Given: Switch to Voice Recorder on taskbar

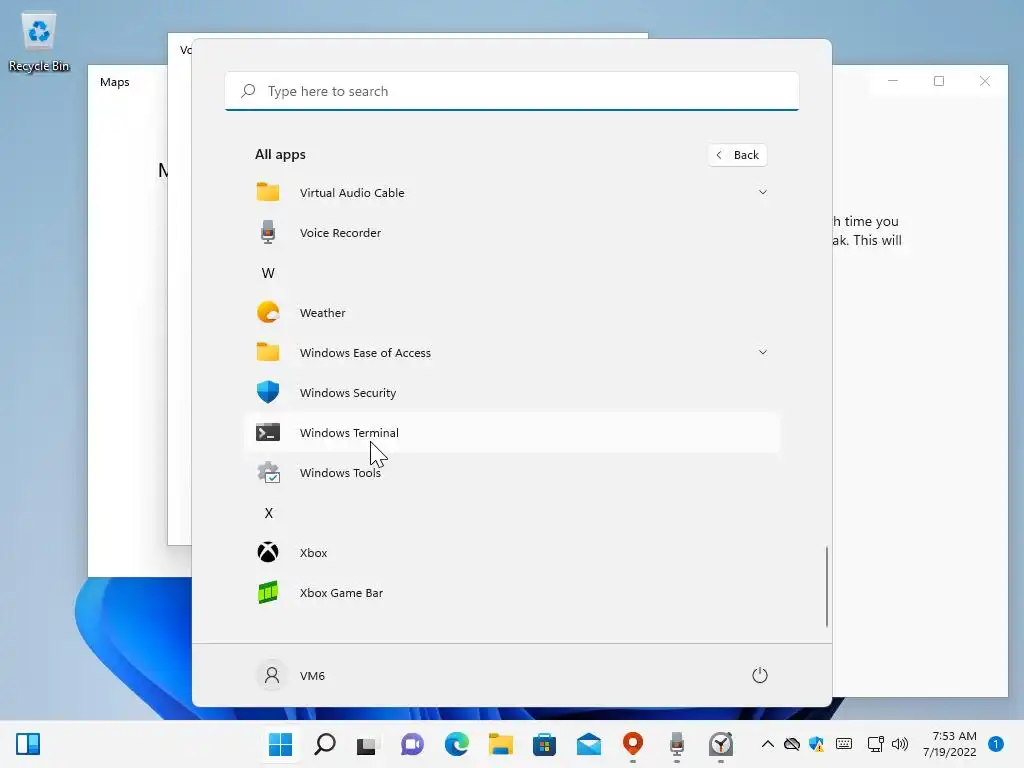Looking at the screenshot, I should (x=677, y=743).
